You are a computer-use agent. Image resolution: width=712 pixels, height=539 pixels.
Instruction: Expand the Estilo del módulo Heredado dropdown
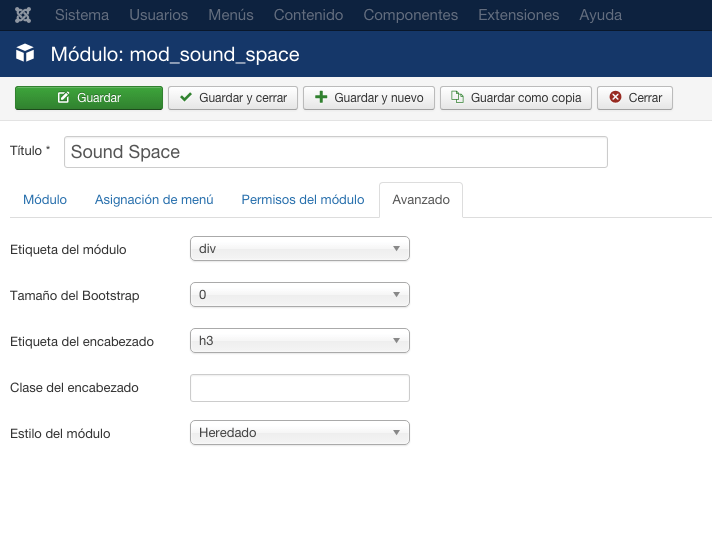pos(300,432)
